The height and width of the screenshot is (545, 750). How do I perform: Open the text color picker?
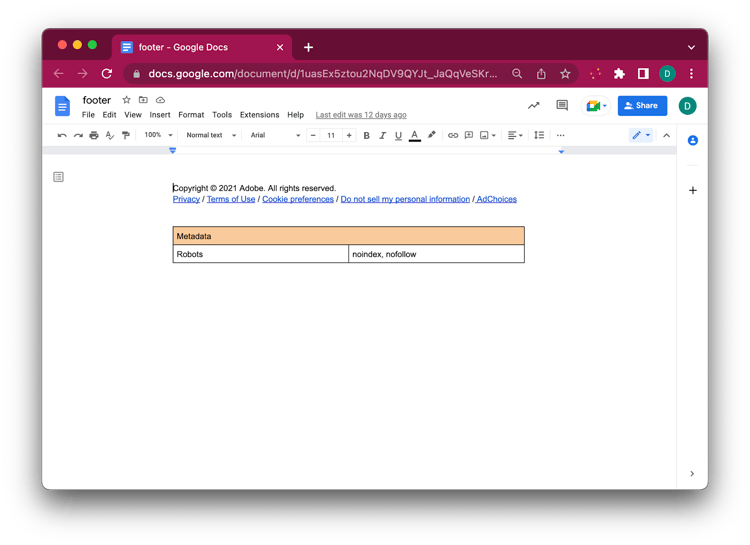point(415,135)
